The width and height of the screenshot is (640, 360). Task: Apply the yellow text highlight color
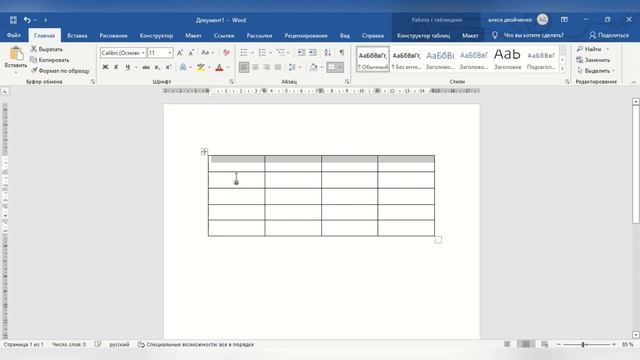pos(200,67)
